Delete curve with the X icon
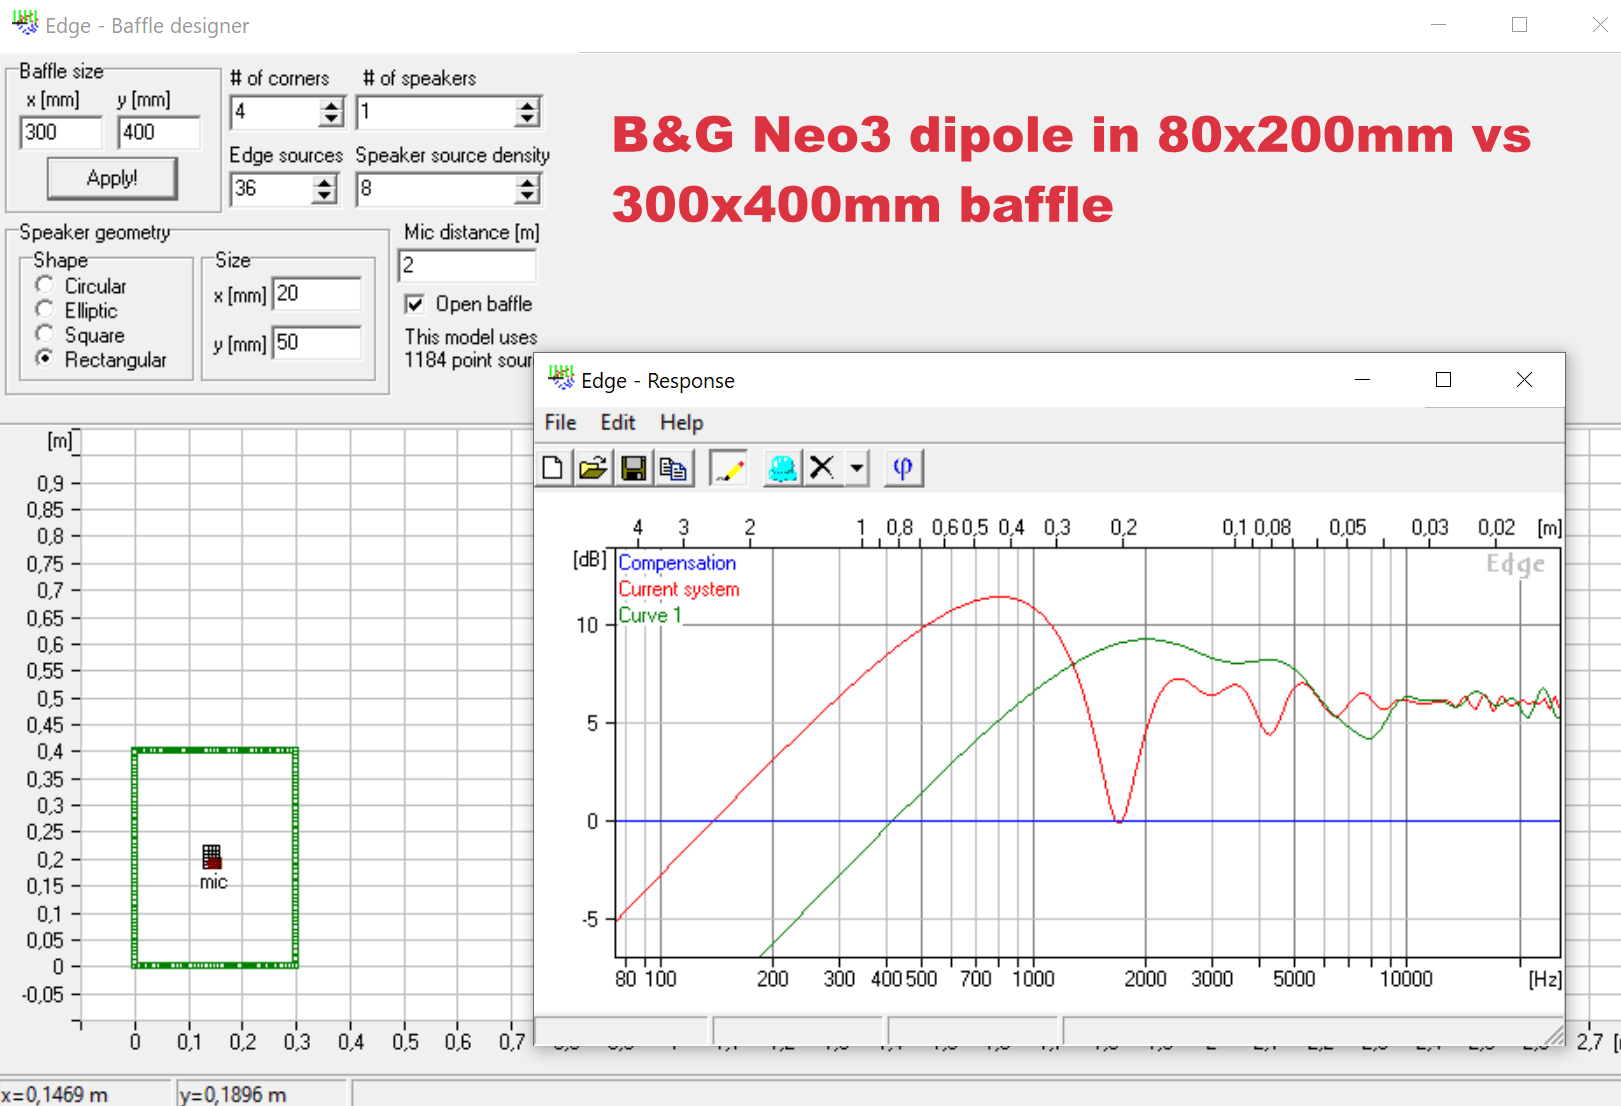The image size is (1621, 1106). coord(822,468)
